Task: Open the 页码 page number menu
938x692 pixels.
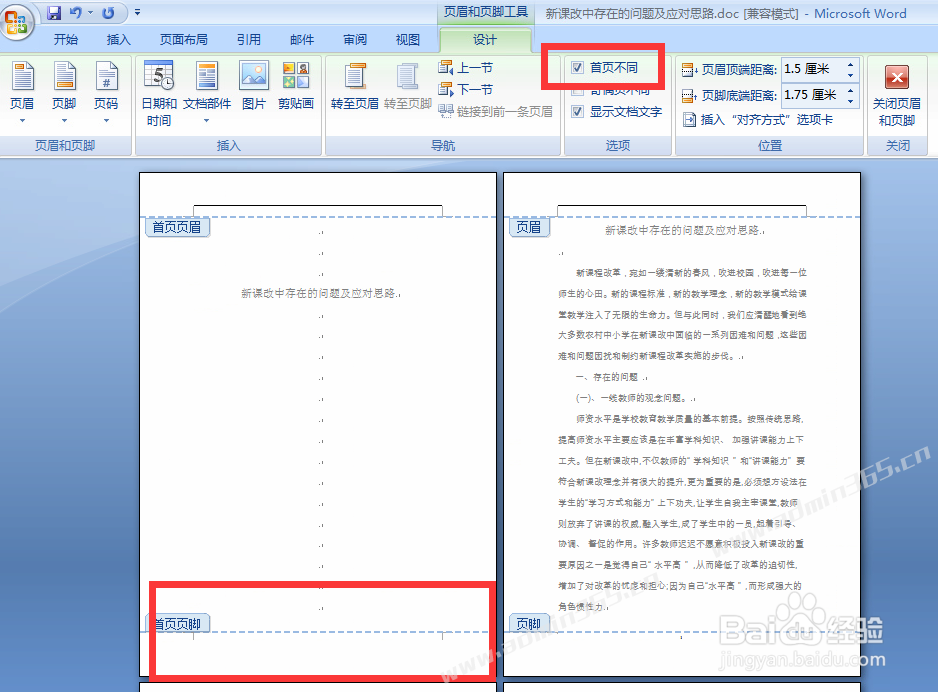Action: tap(106, 93)
